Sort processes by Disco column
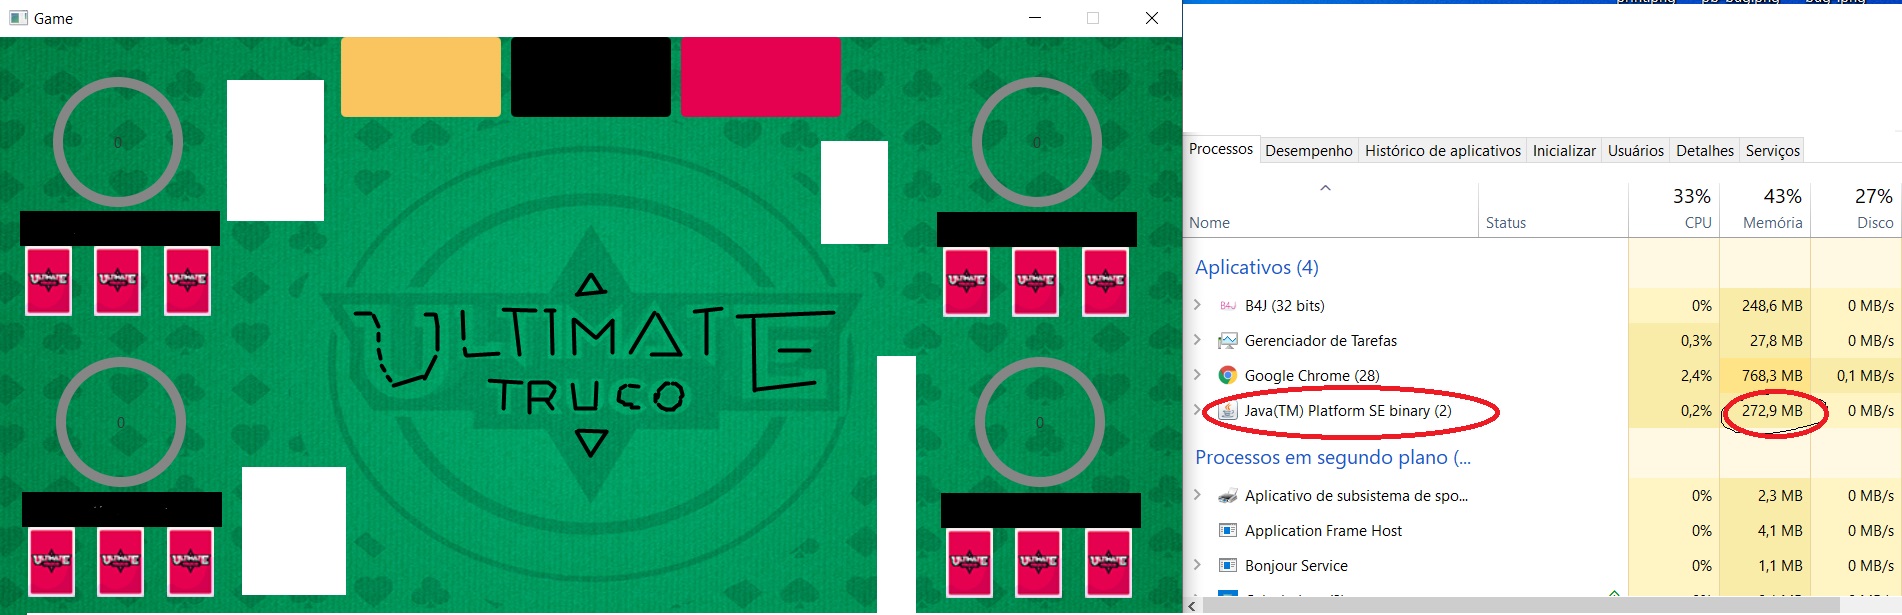Viewport: 1902px width, 615px height. click(x=1857, y=209)
